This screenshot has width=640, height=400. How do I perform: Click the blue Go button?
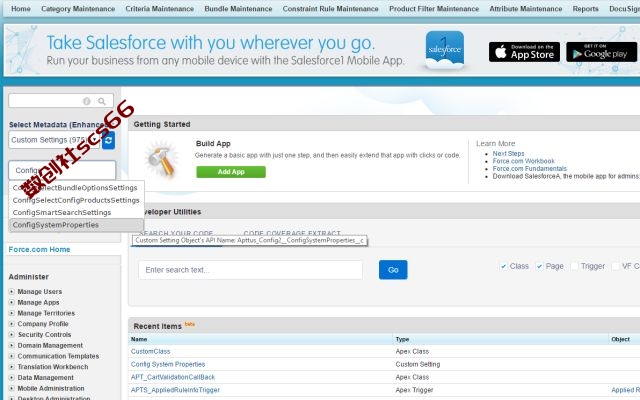click(x=393, y=270)
